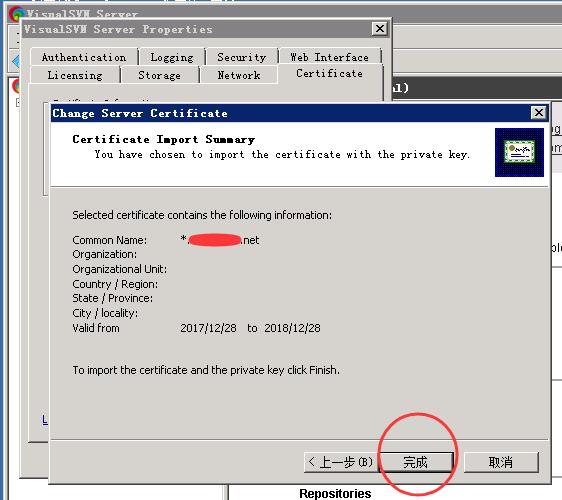Image resolution: width=562 pixels, height=500 pixels.
Task: Click the 'To import the certificate' instruction text
Action: pos(206,370)
